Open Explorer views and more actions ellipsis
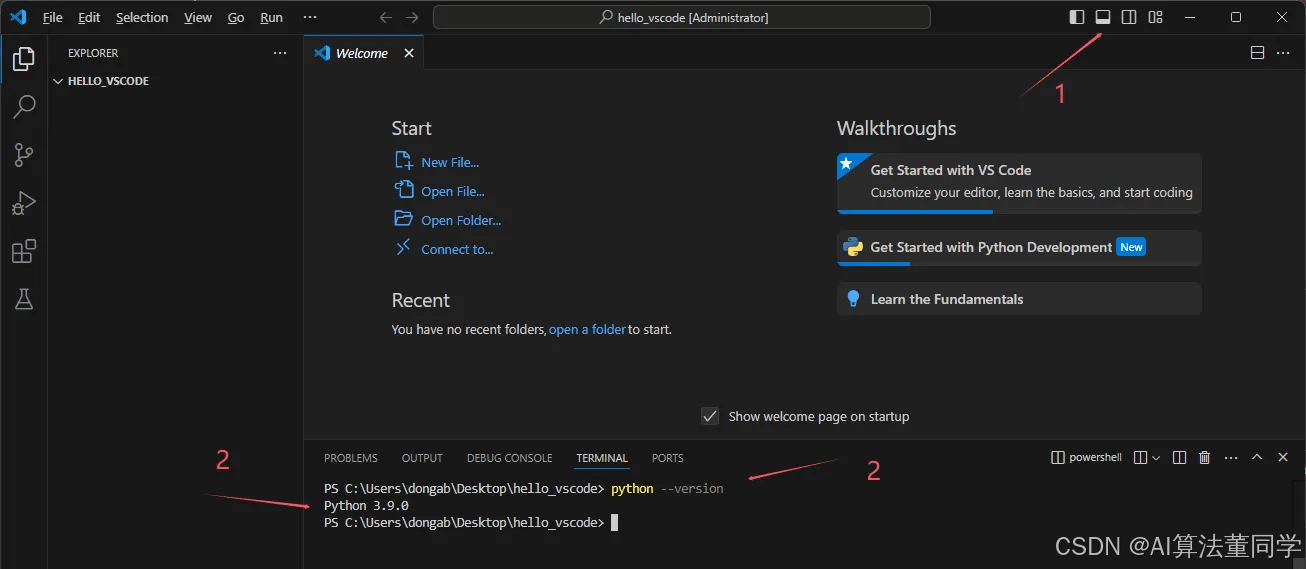This screenshot has height=569, width=1306. click(x=280, y=53)
